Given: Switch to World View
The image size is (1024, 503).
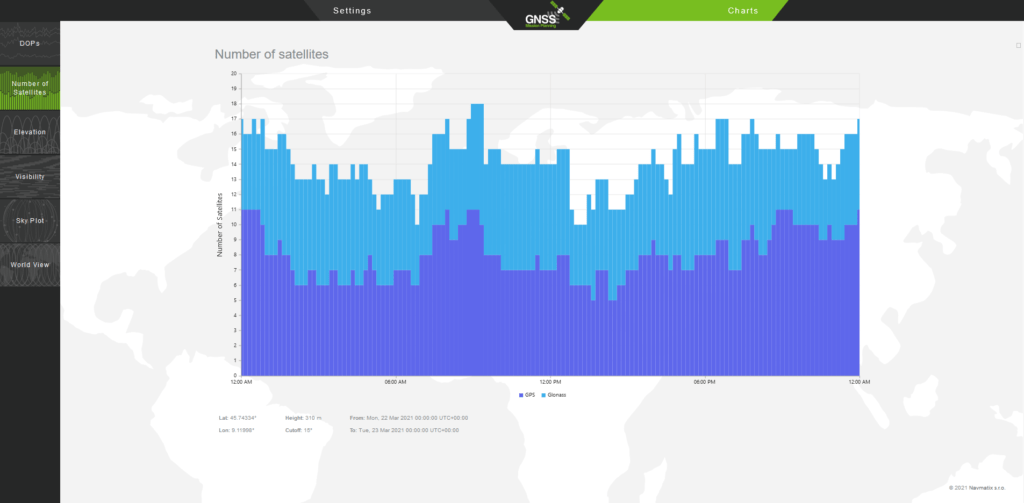Looking at the screenshot, I should coord(30,265).
